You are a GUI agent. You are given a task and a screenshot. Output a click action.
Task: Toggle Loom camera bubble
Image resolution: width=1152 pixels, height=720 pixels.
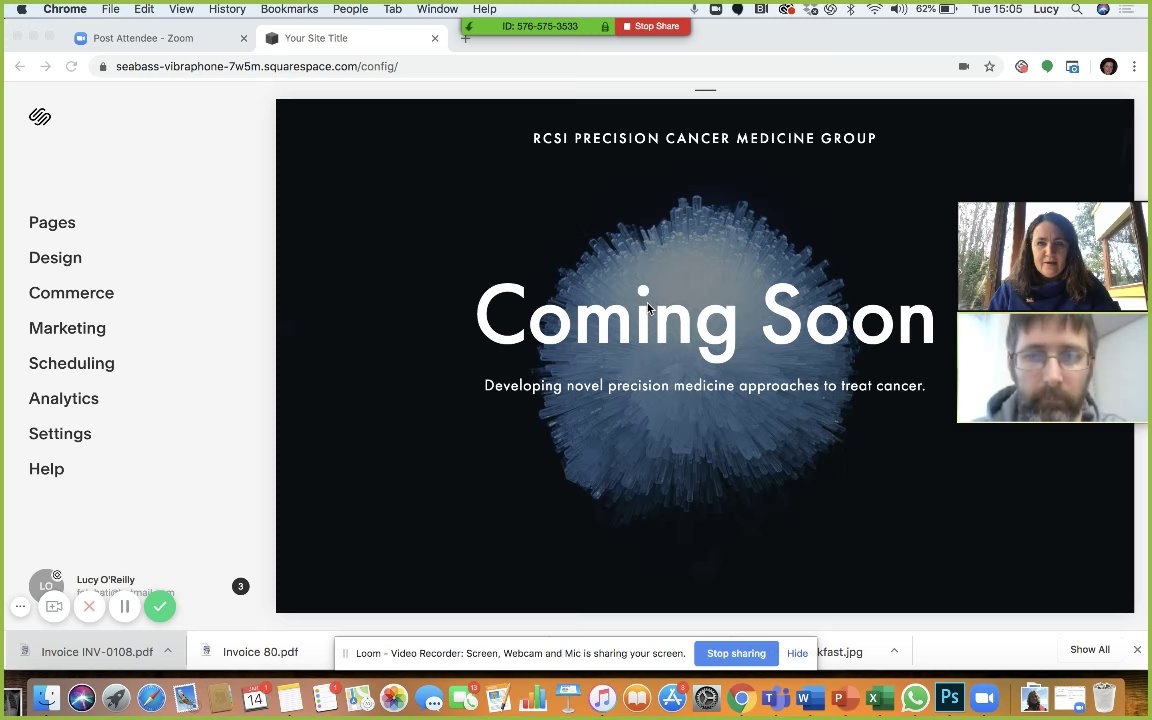[54, 607]
